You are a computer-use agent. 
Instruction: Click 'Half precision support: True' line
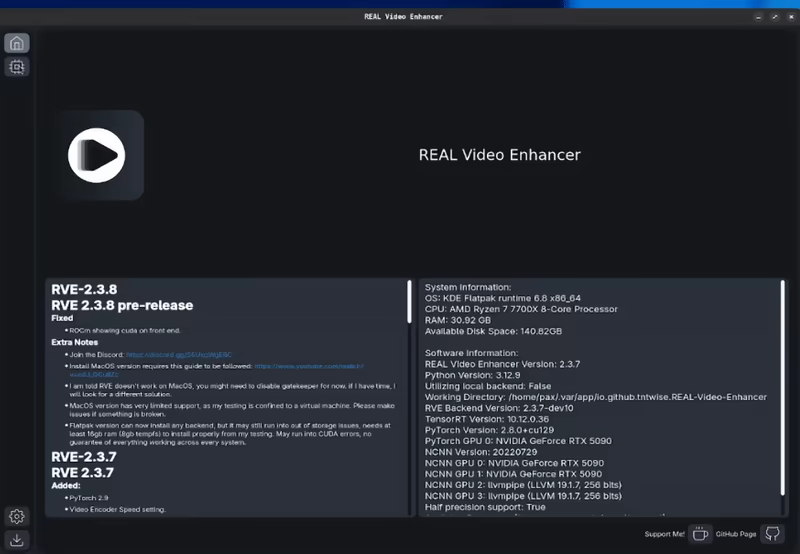click(485, 507)
